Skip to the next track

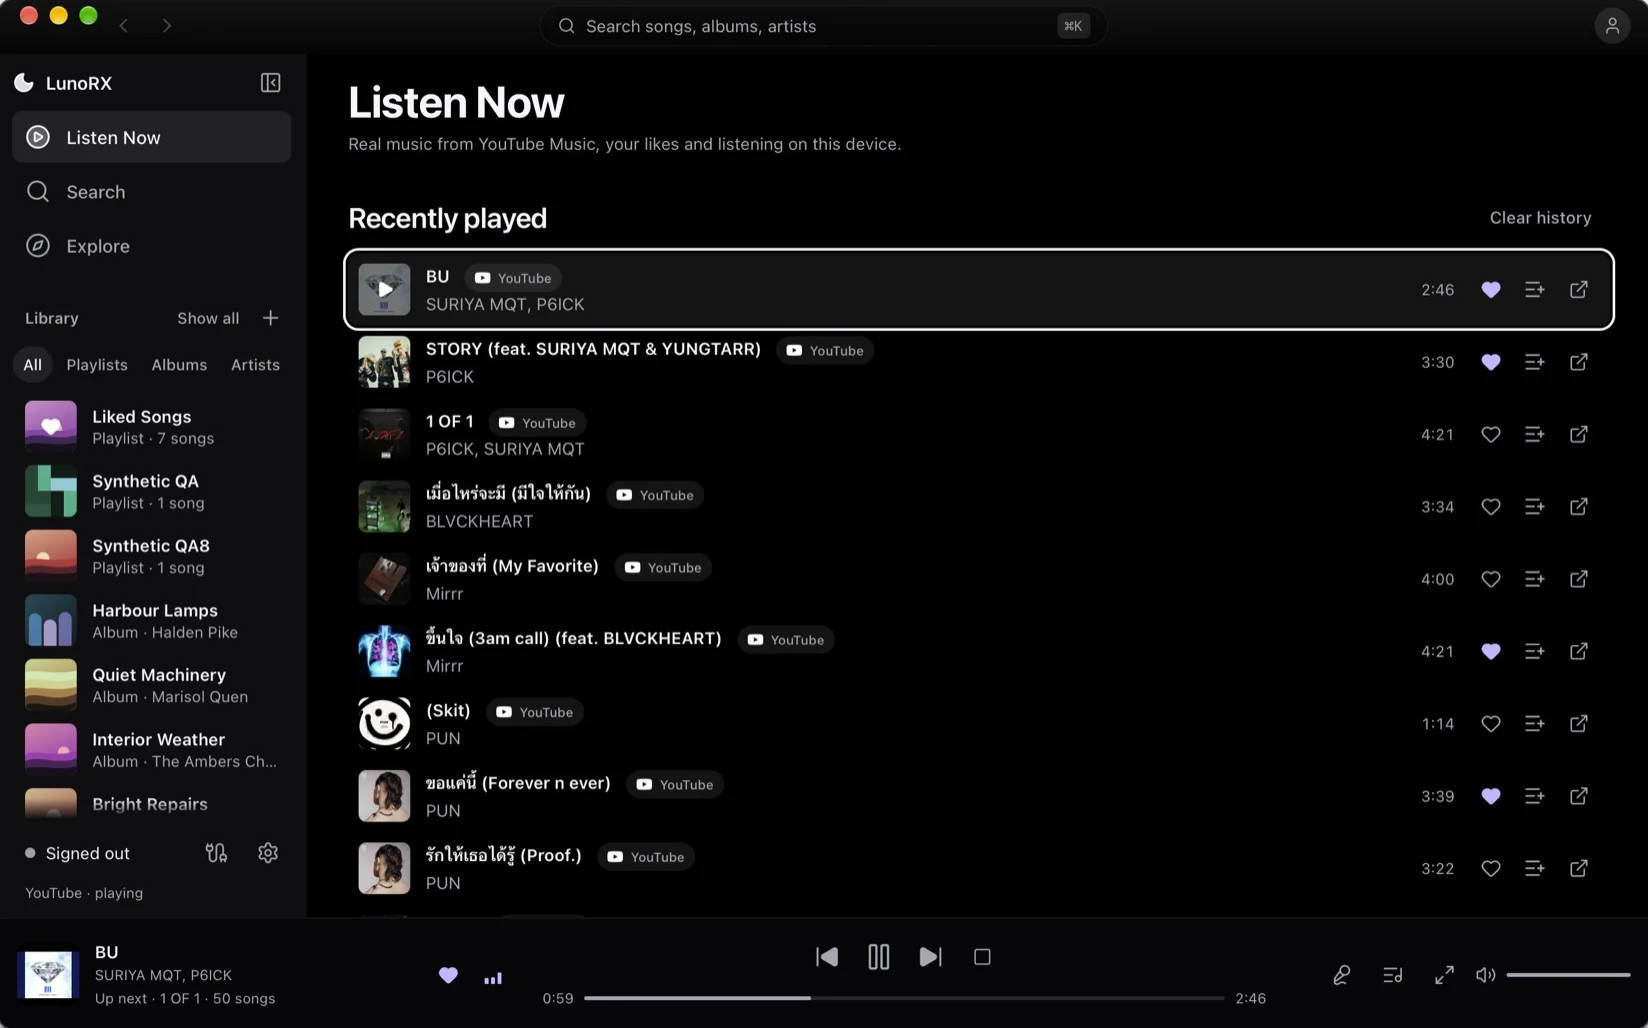(930, 957)
